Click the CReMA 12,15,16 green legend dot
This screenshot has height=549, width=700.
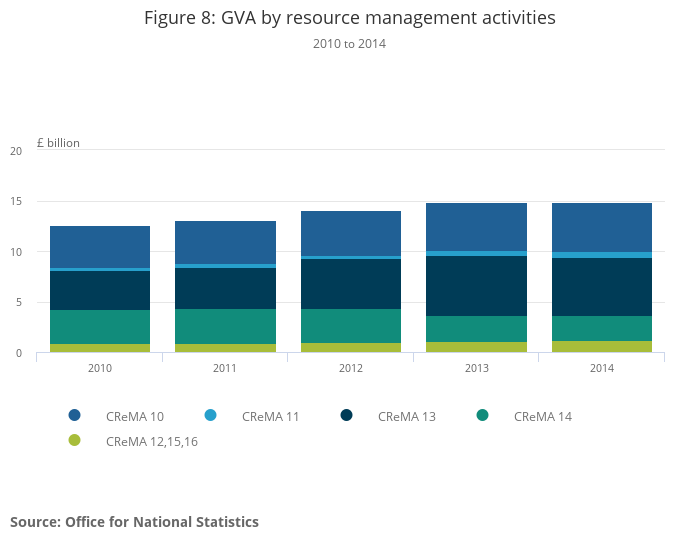75,440
